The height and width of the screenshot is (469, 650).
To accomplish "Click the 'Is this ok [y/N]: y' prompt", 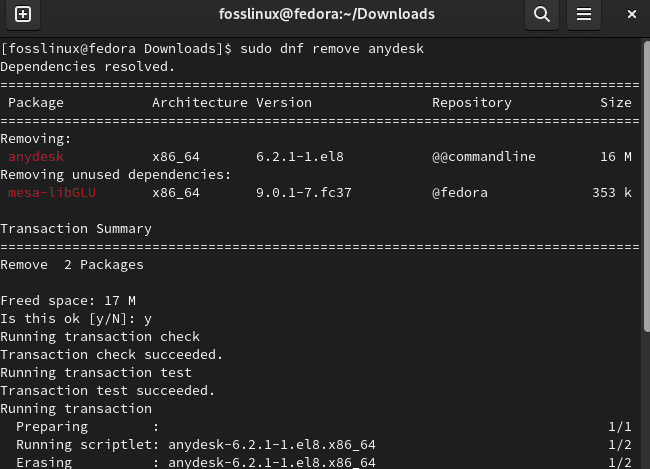I will coord(76,319).
